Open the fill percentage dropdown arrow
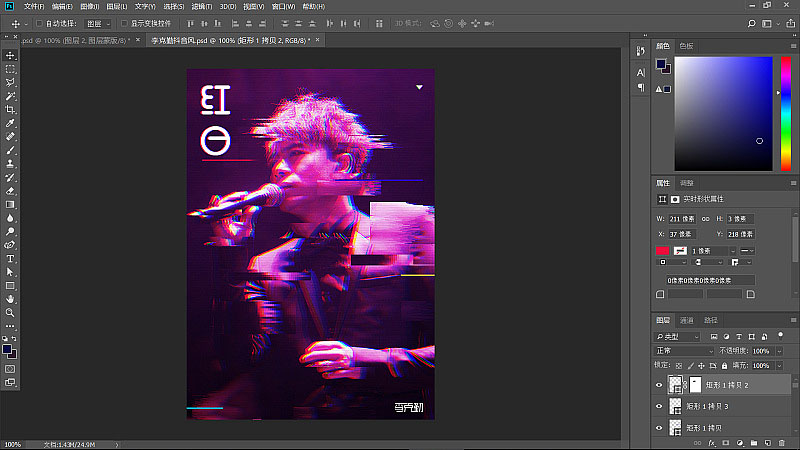The width and height of the screenshot is (800, 450). (x=779, y=366)
